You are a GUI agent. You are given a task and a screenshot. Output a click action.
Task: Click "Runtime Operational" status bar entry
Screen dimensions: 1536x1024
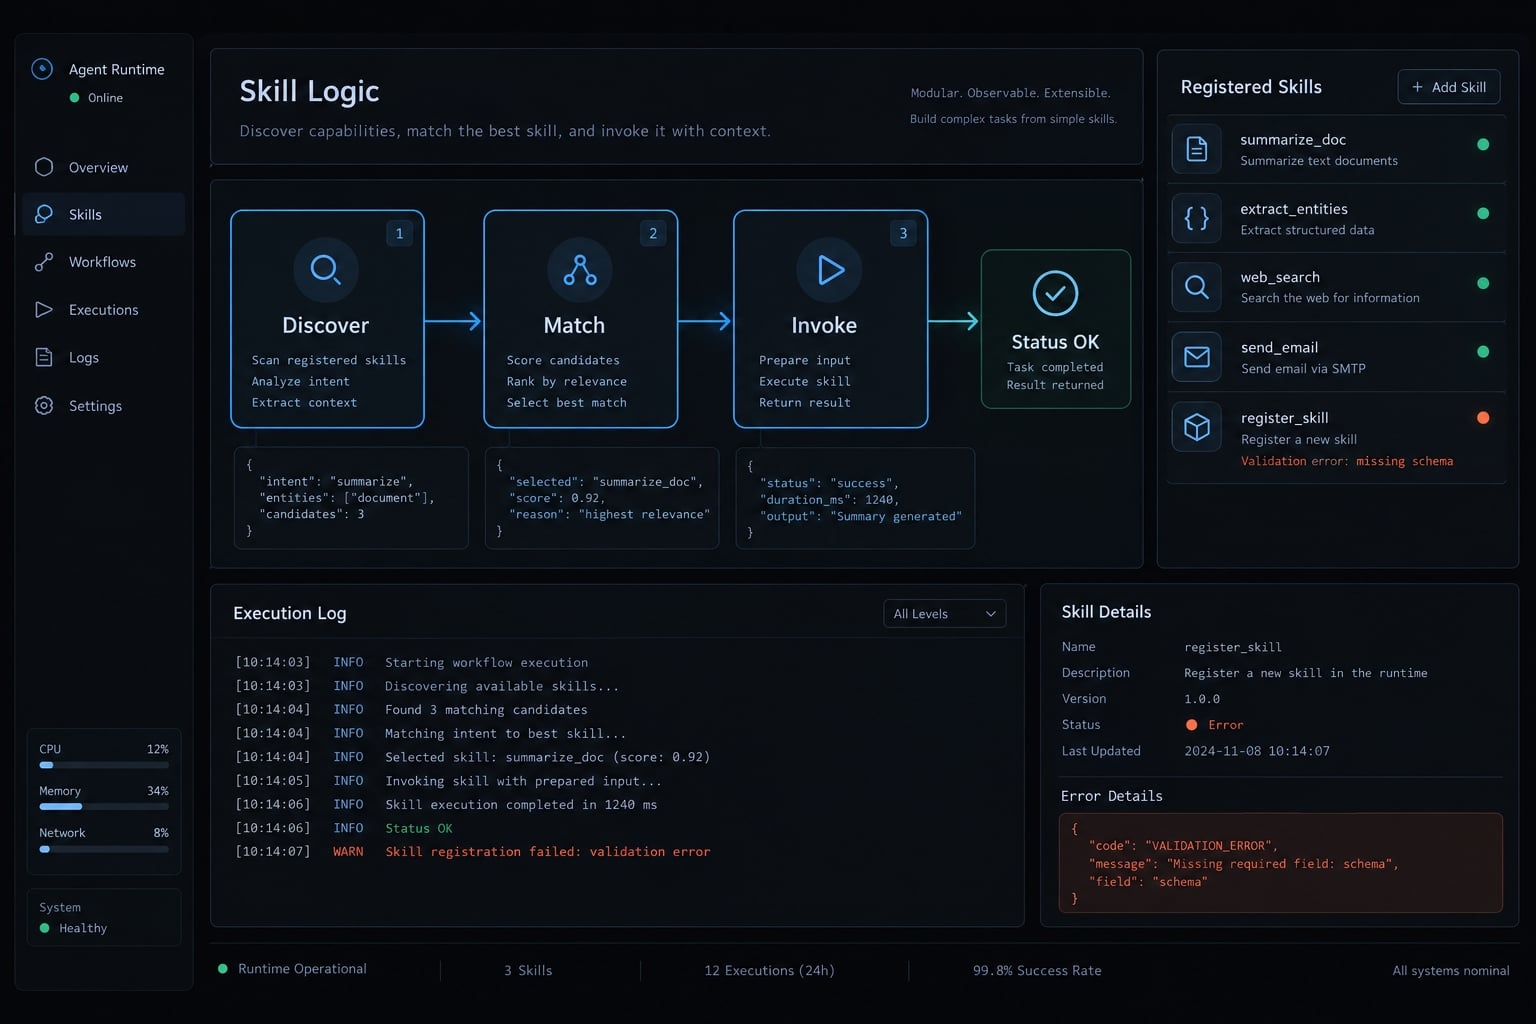pyautogui.click(x=292, y=969)
